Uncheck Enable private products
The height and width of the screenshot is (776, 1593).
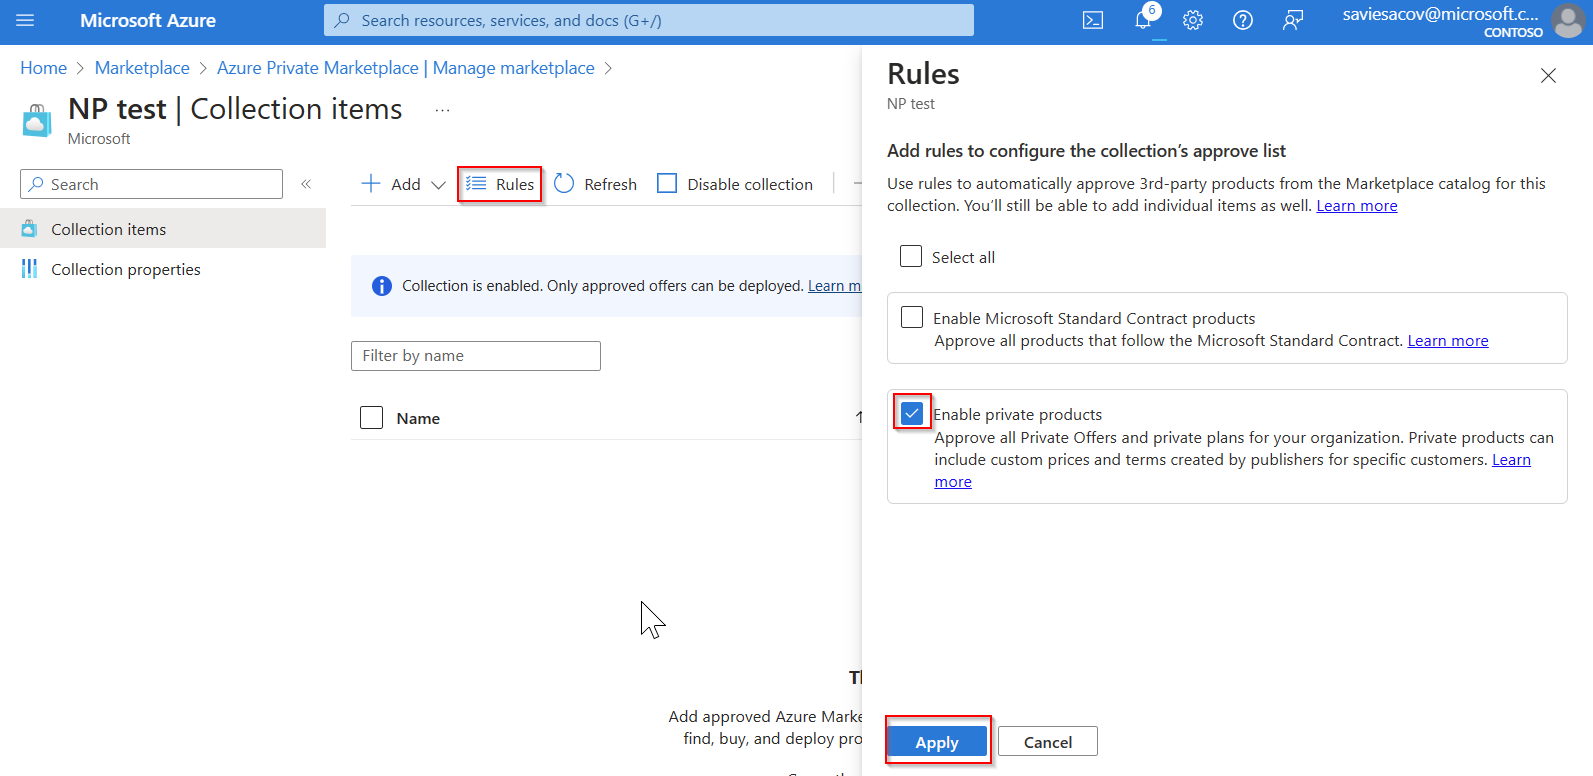click(912, 414)
